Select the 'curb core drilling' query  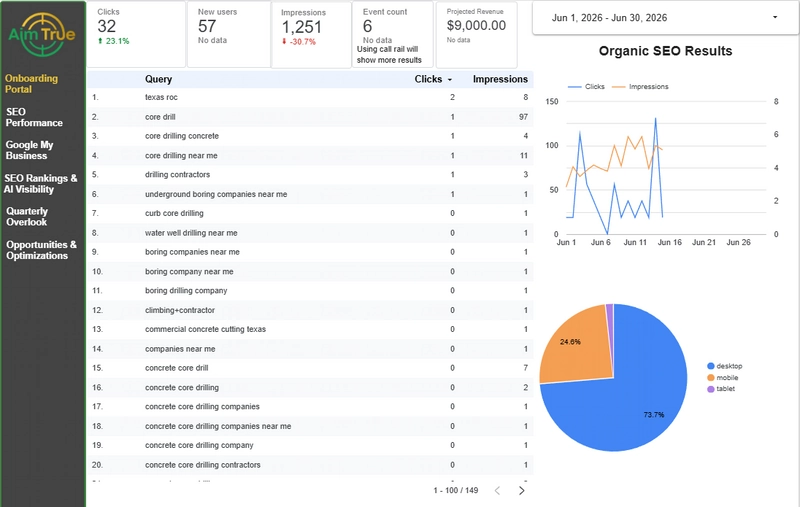click(x=174, y=213)
